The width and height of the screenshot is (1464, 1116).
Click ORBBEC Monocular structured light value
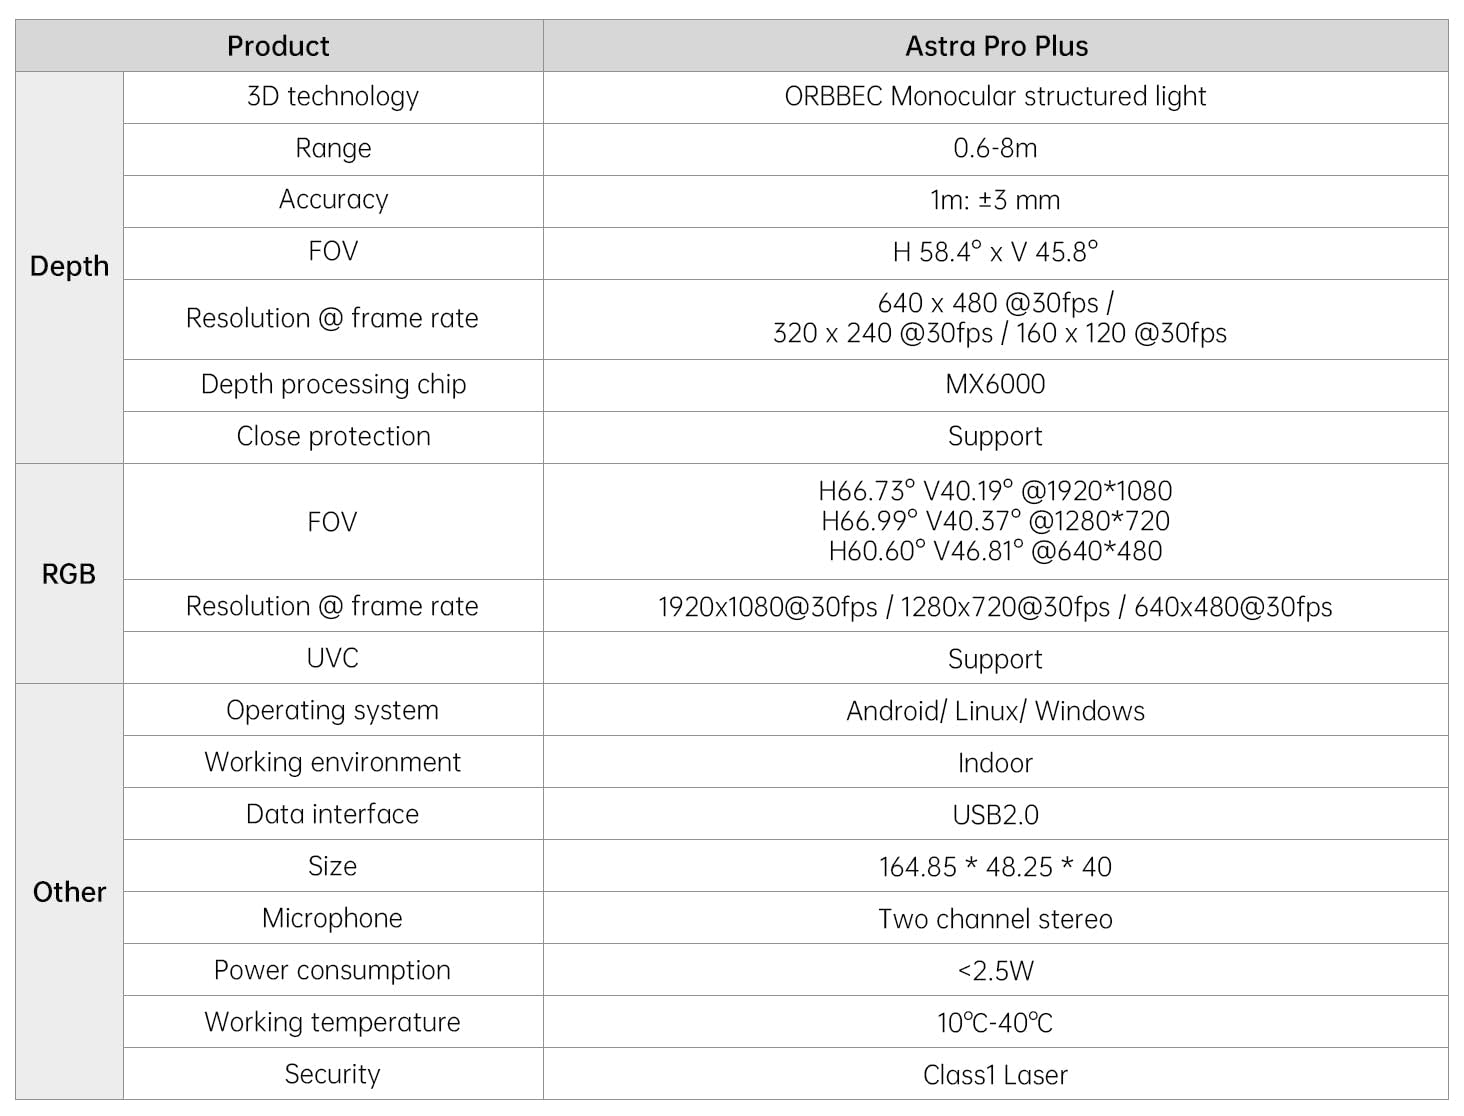(995, 97)
